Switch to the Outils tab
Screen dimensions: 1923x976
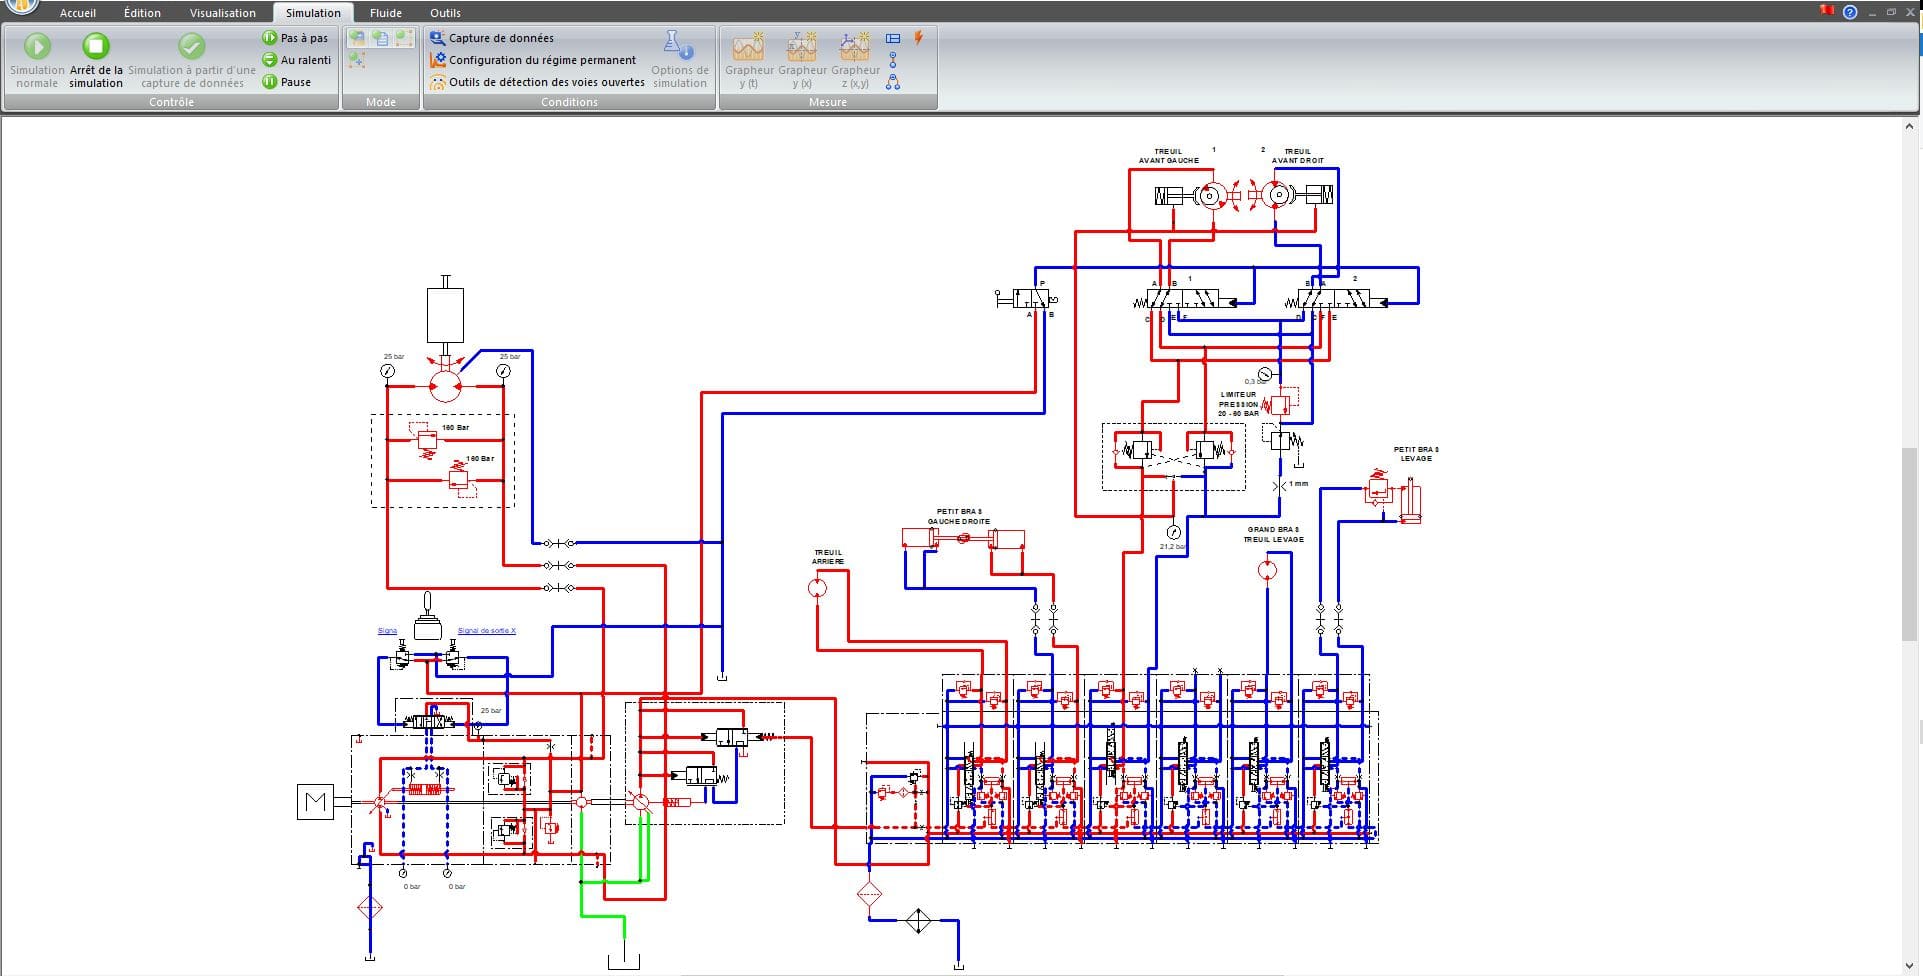(x=445, y=13)
